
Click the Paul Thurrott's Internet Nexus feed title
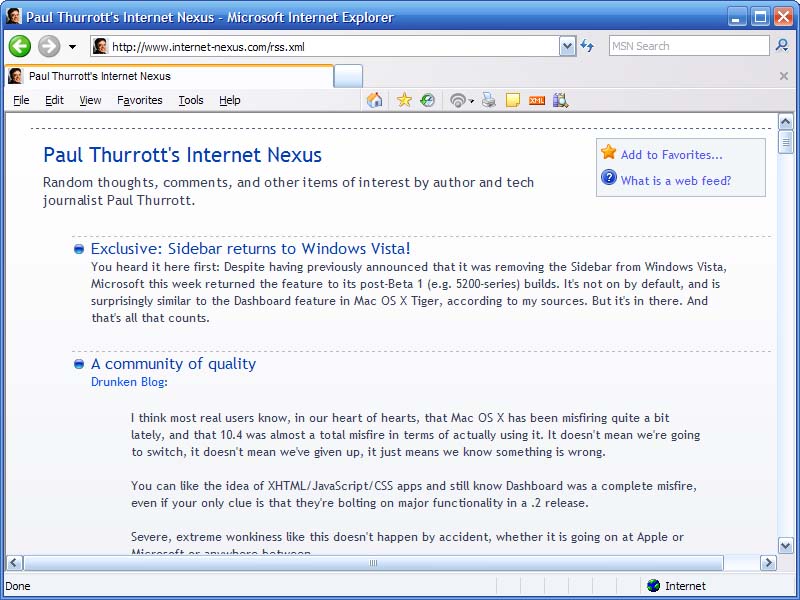[182, 155]
